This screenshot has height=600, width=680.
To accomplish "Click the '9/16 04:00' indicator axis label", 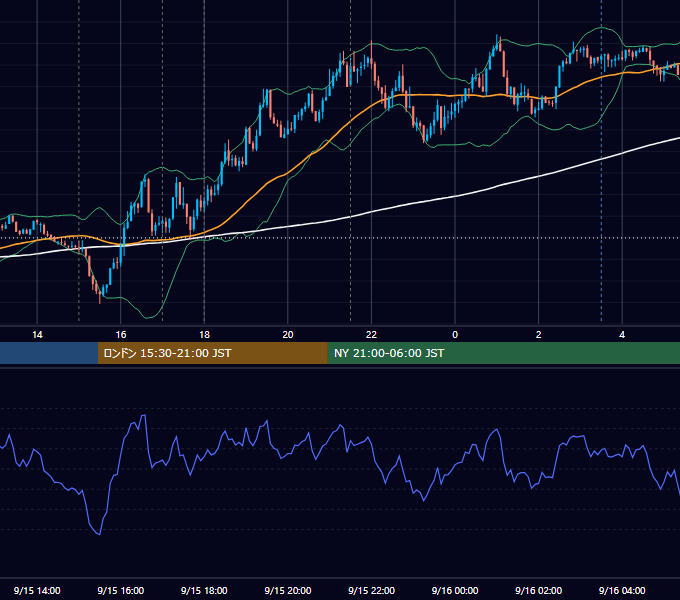I will pyautogui.click(x=622, y=590).
